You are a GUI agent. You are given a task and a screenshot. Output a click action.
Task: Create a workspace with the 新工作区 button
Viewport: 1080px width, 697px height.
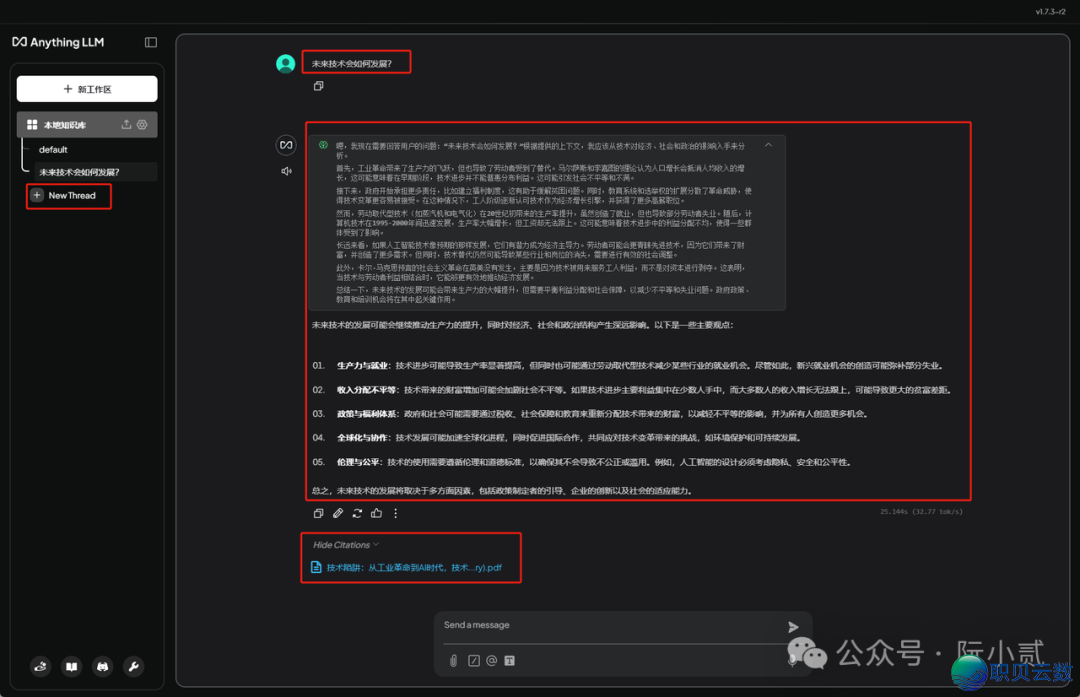[87, 88]
